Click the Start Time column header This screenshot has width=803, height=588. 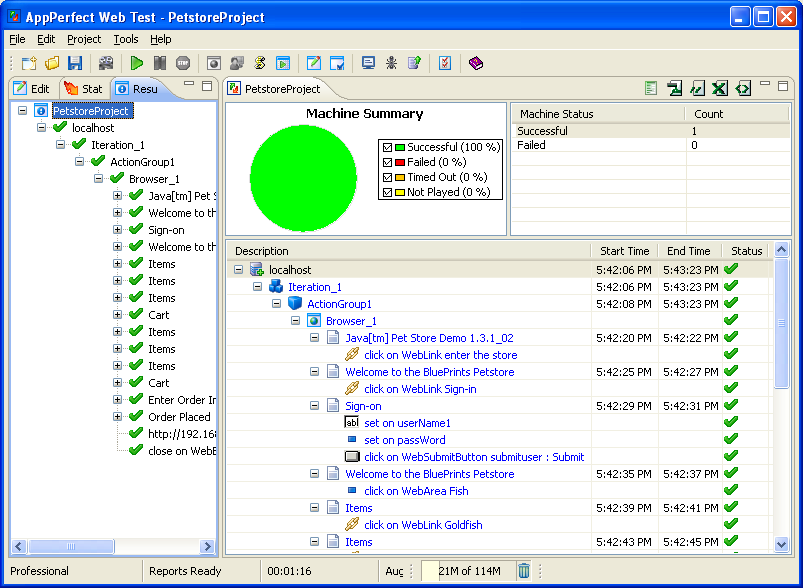624,251
